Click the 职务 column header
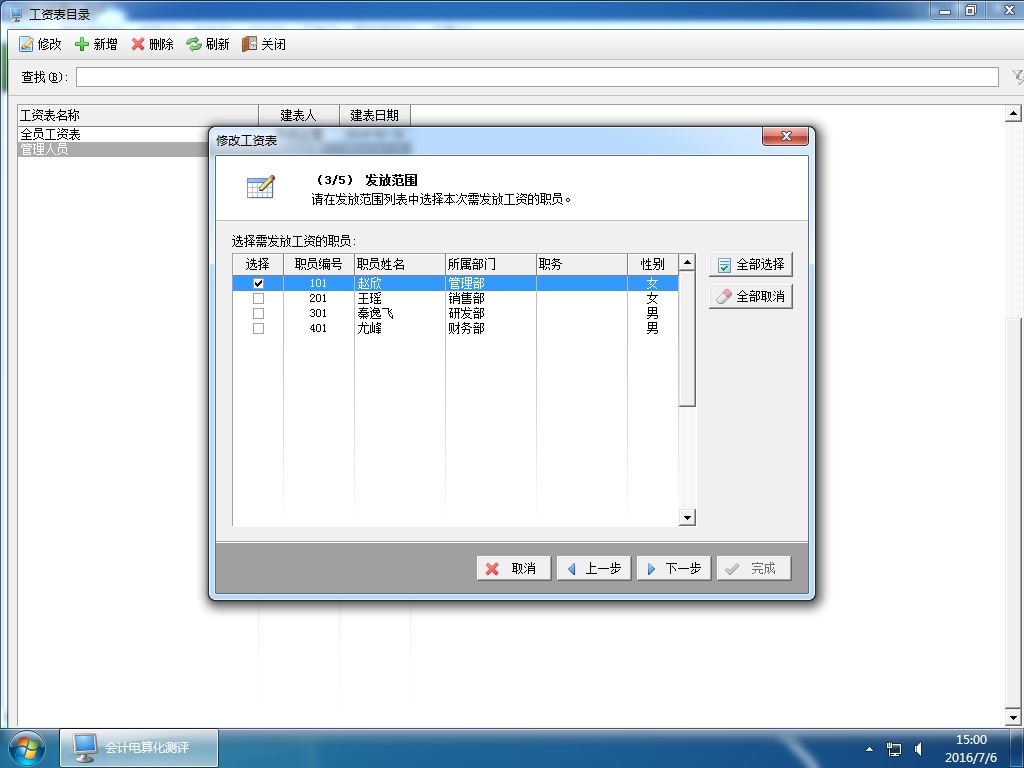Viewport: 1024px width, 768px height. click(582, 264)
